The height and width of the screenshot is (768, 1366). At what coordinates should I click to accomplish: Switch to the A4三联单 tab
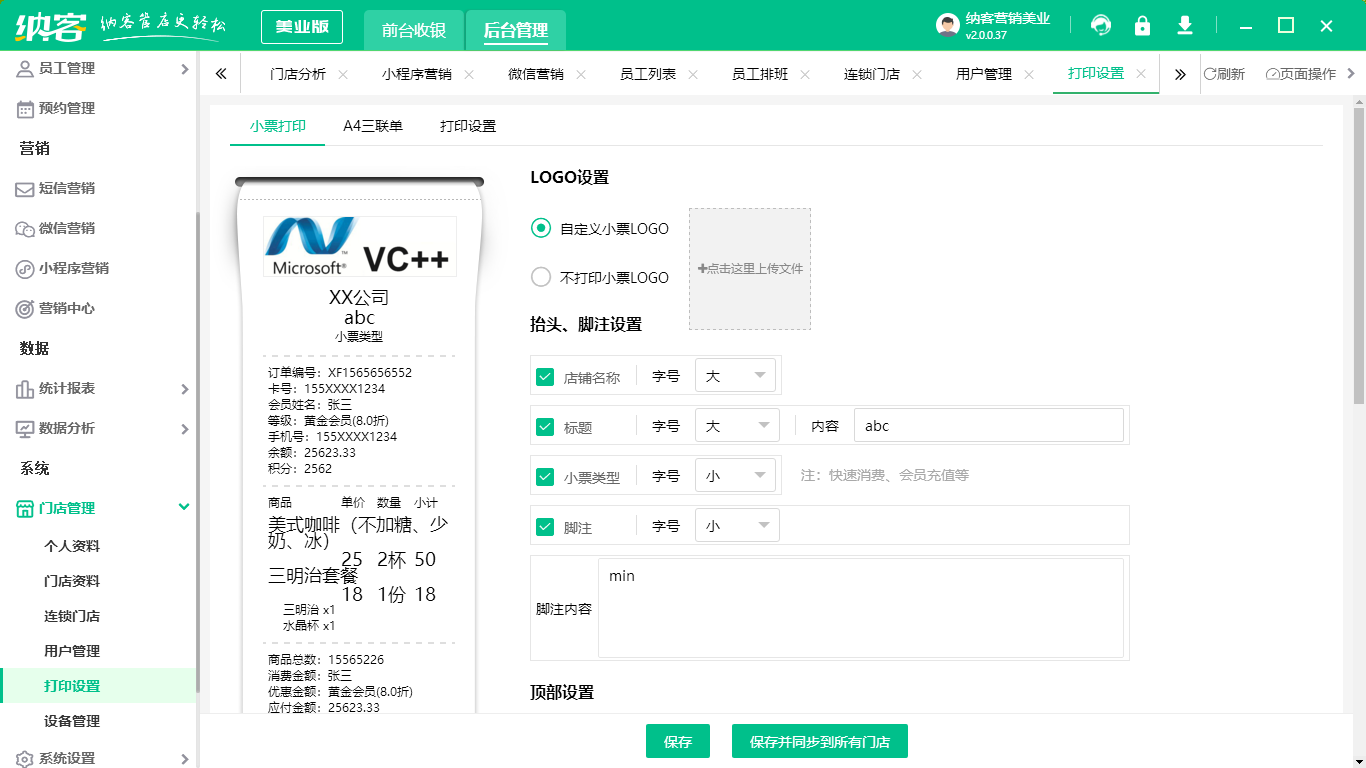(x=374, y=126)
